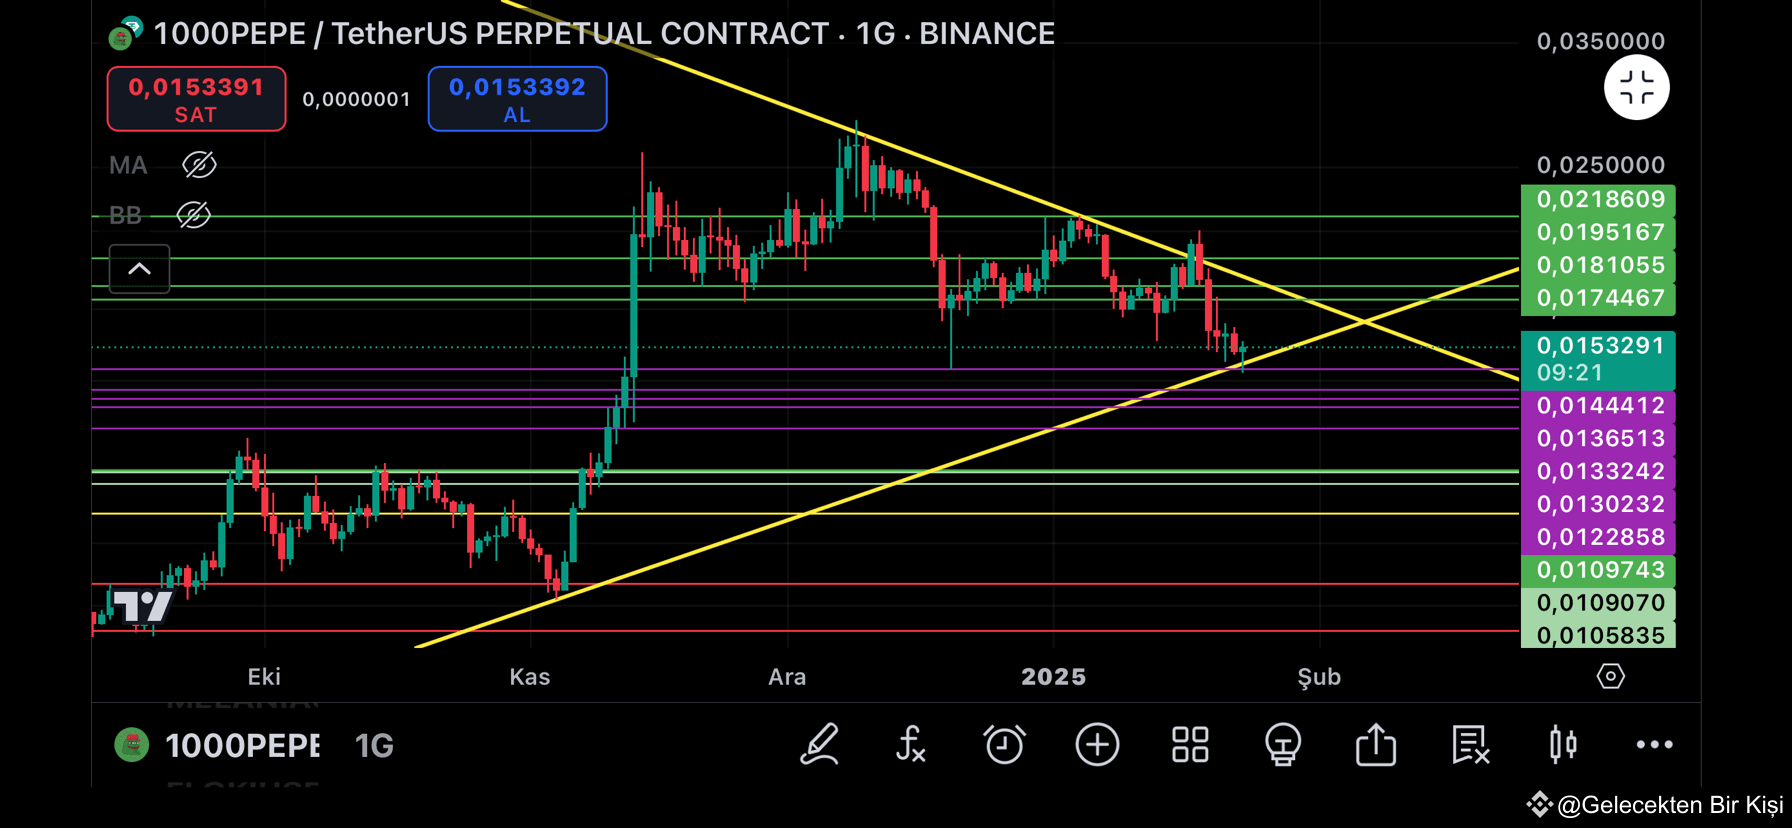Open the 1000PEPE symbol selector

(x=242, y=745)
